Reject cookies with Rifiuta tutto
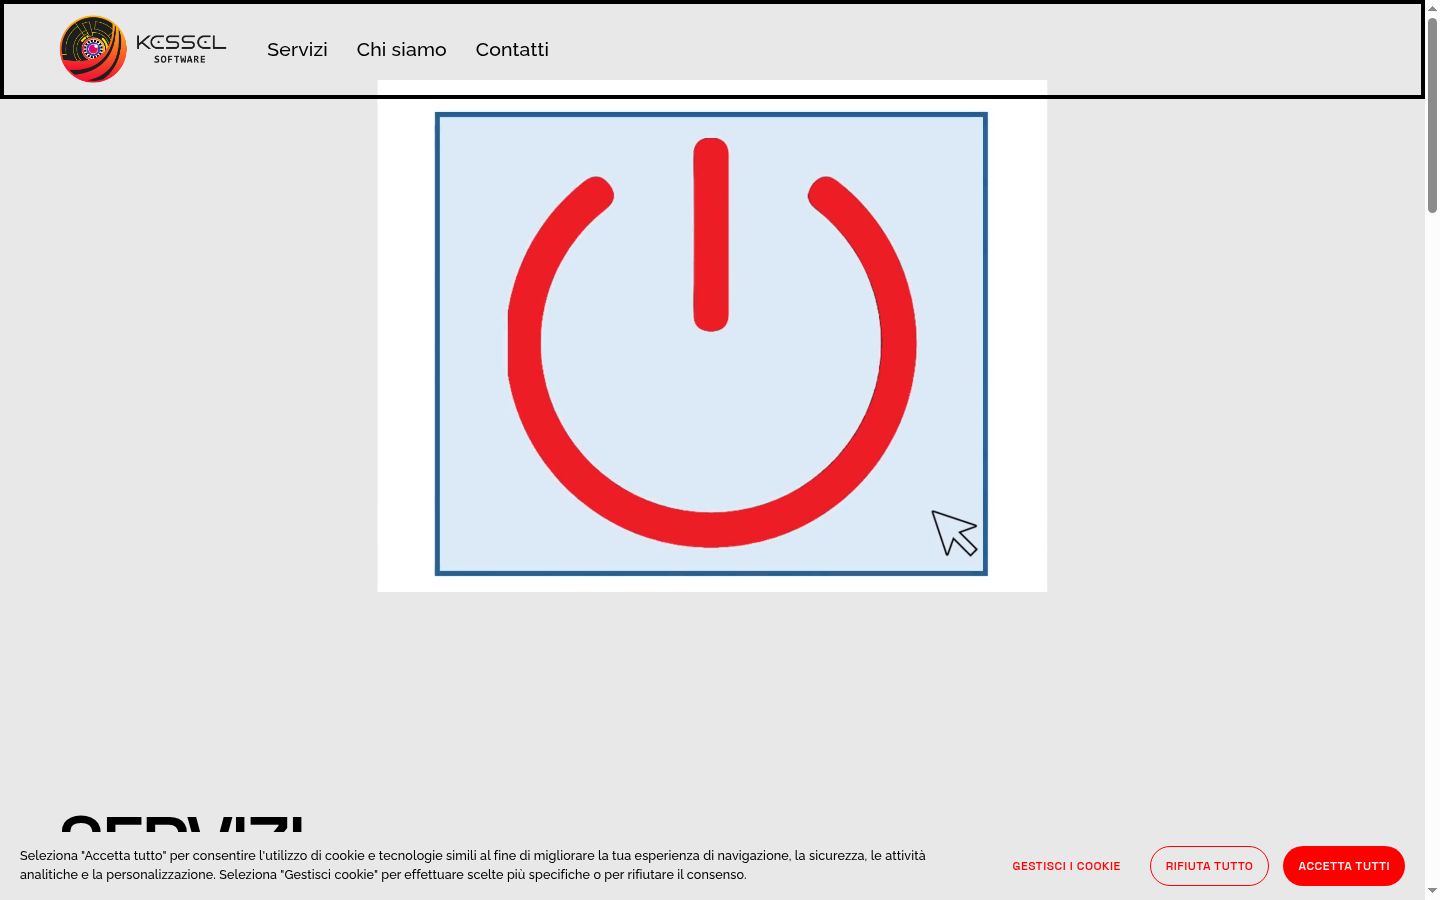 1209,866
